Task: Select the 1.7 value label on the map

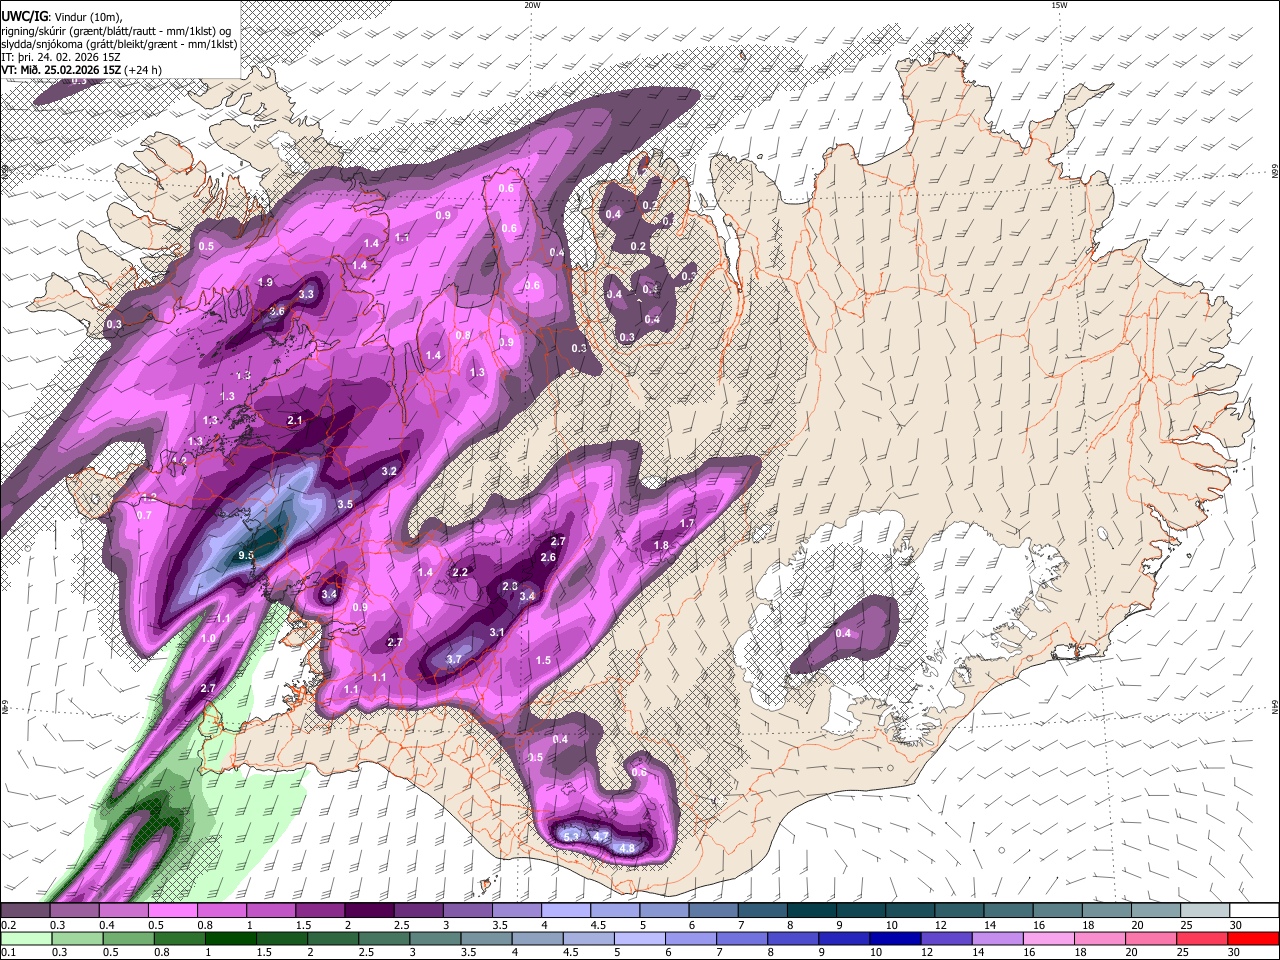Action: tap(687, 524)
